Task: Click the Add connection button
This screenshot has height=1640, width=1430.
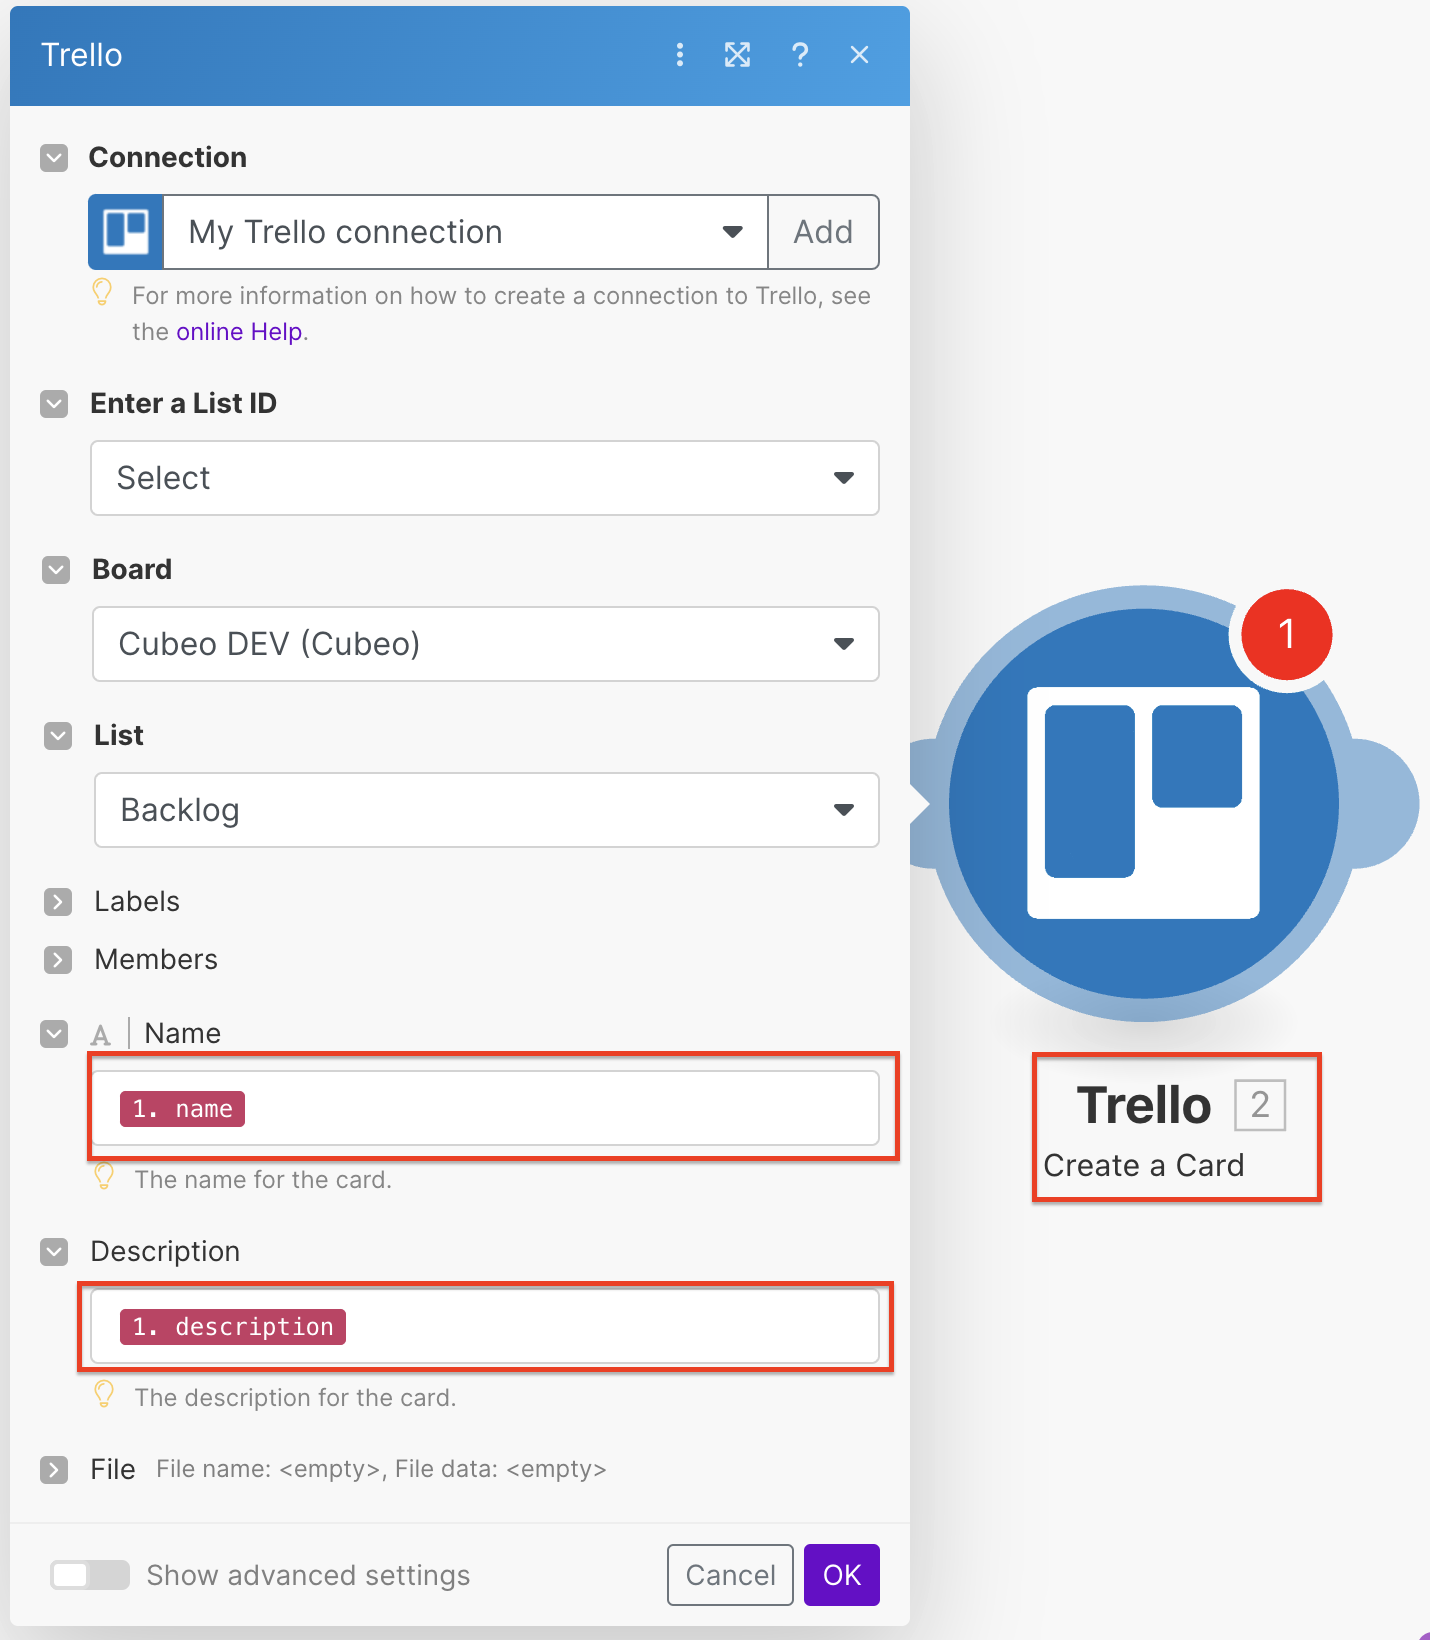Action: tap(823, 232)
